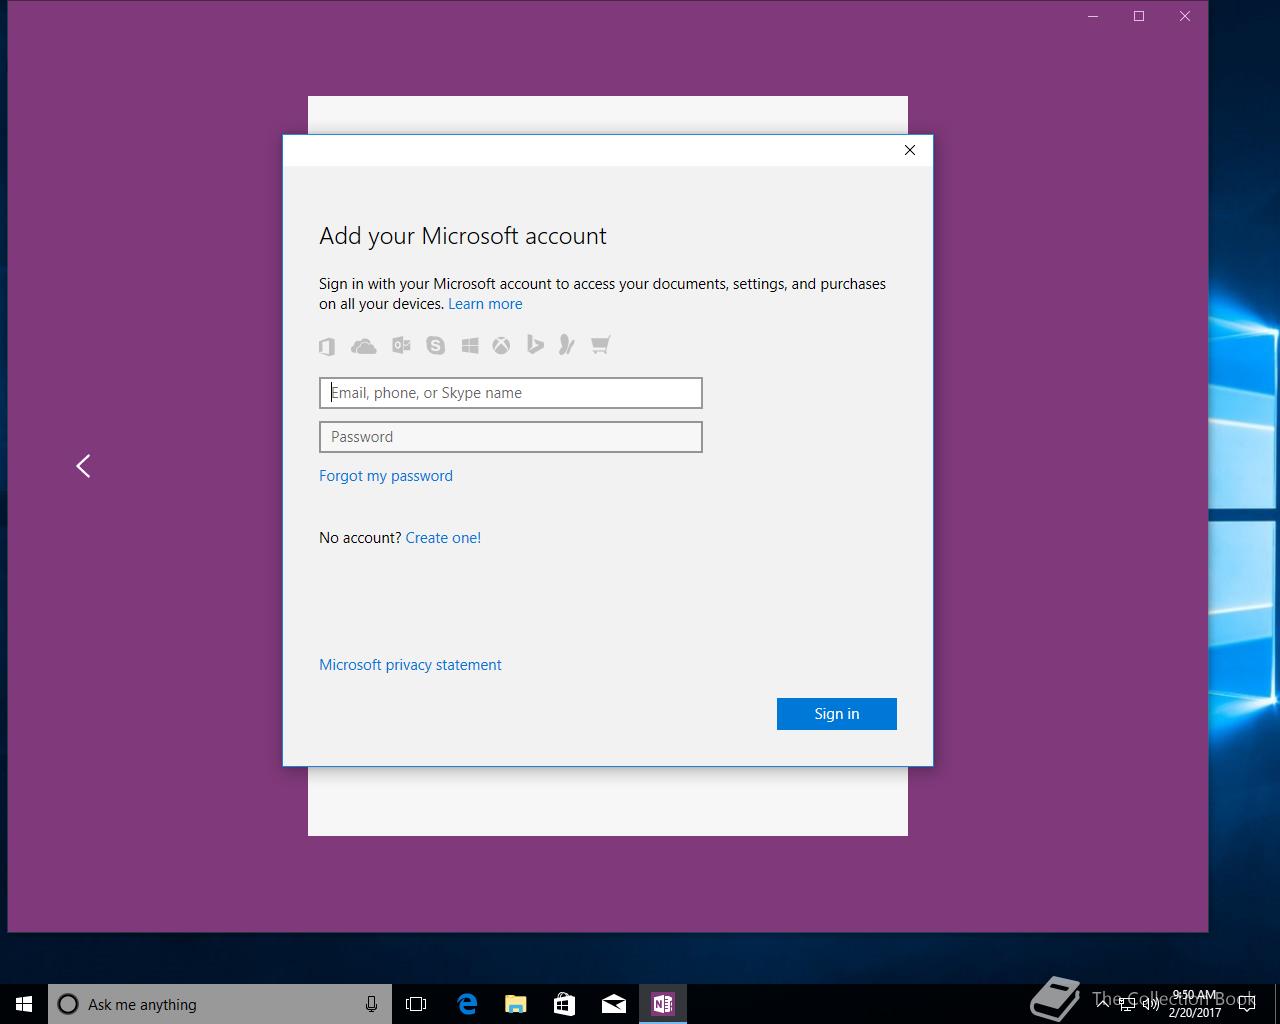Click the MSN butterfly icon
This screenshot has height=1024, width=1280.
(566, 345)
